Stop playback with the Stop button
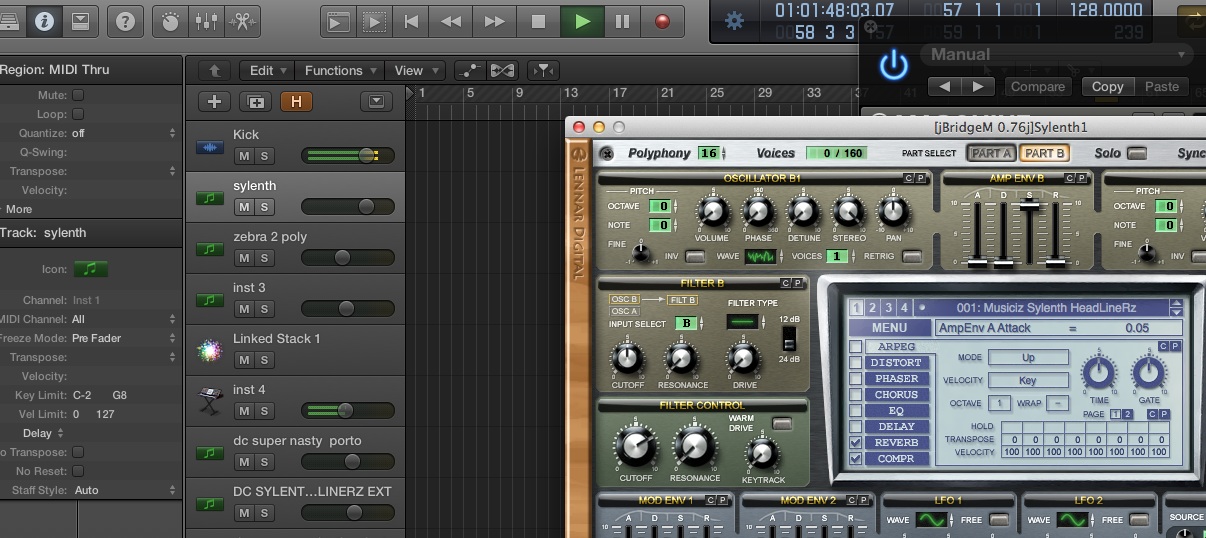Screen dimensions: 1206x538 [538, 20]
